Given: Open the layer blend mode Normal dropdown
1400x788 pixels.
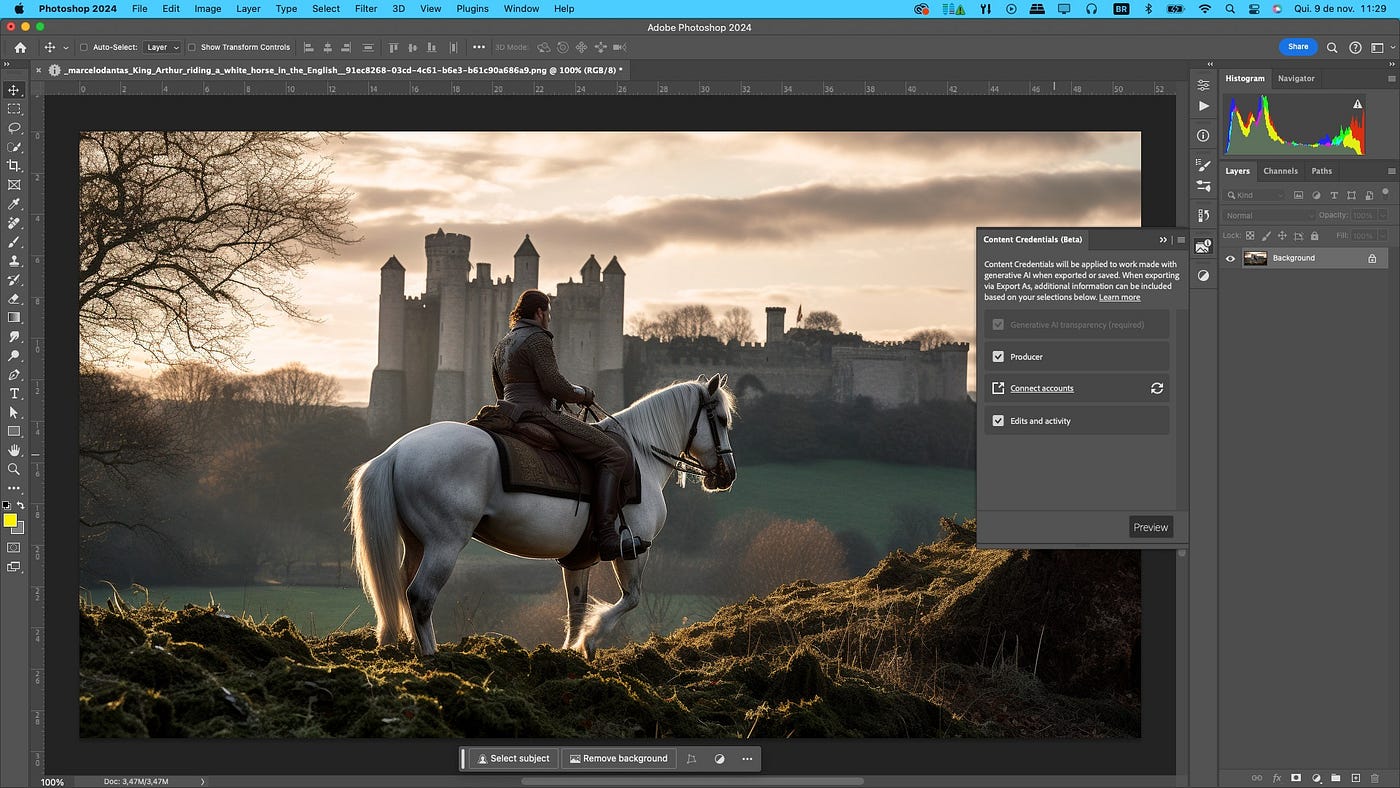Looking at the screenshot, I should pyautogui.click(x=1269, y=215).
